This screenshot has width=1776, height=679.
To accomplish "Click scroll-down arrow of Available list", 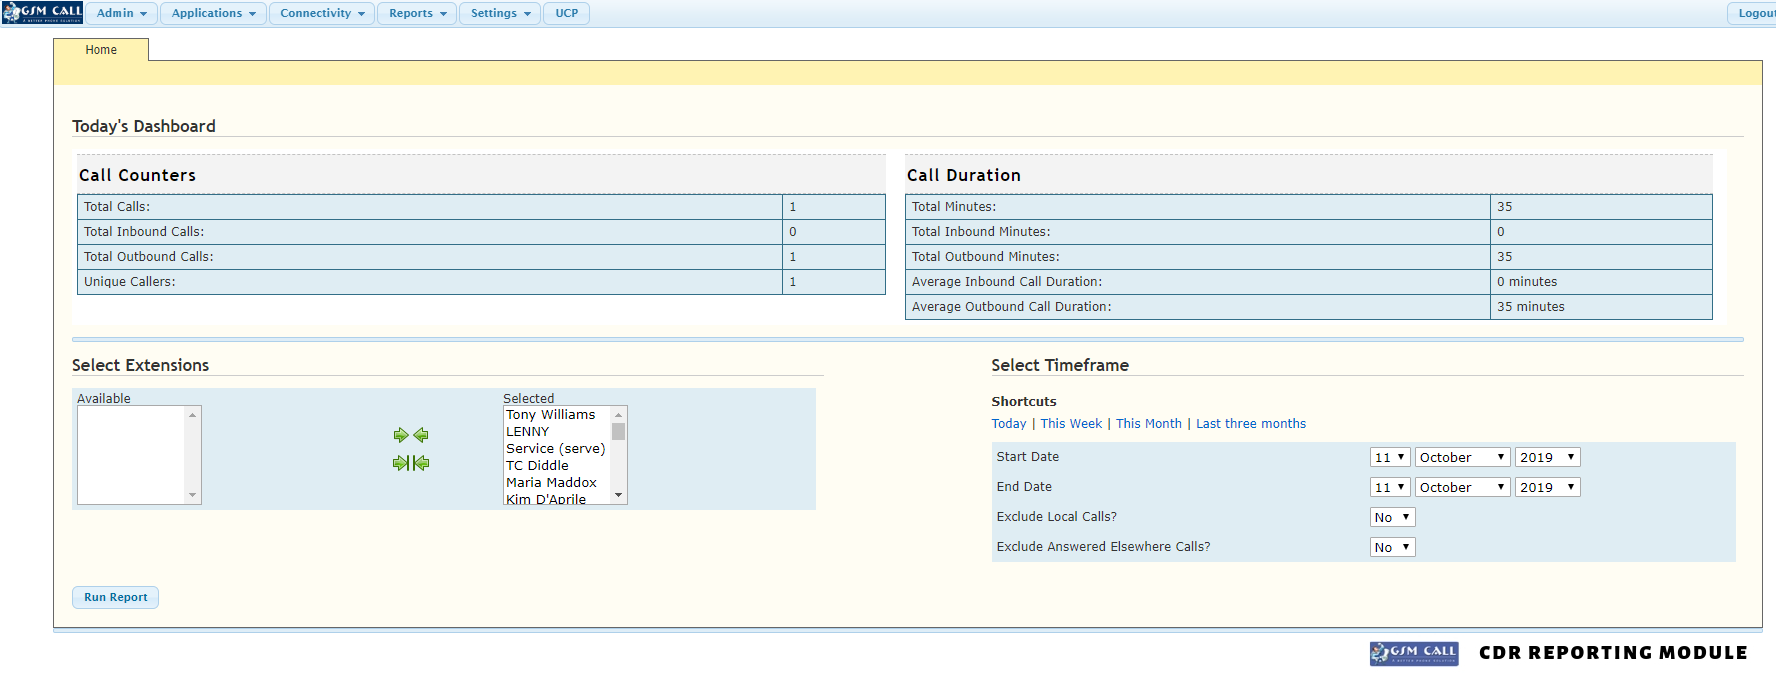I will pyautogui.click(x=192, y=496).
